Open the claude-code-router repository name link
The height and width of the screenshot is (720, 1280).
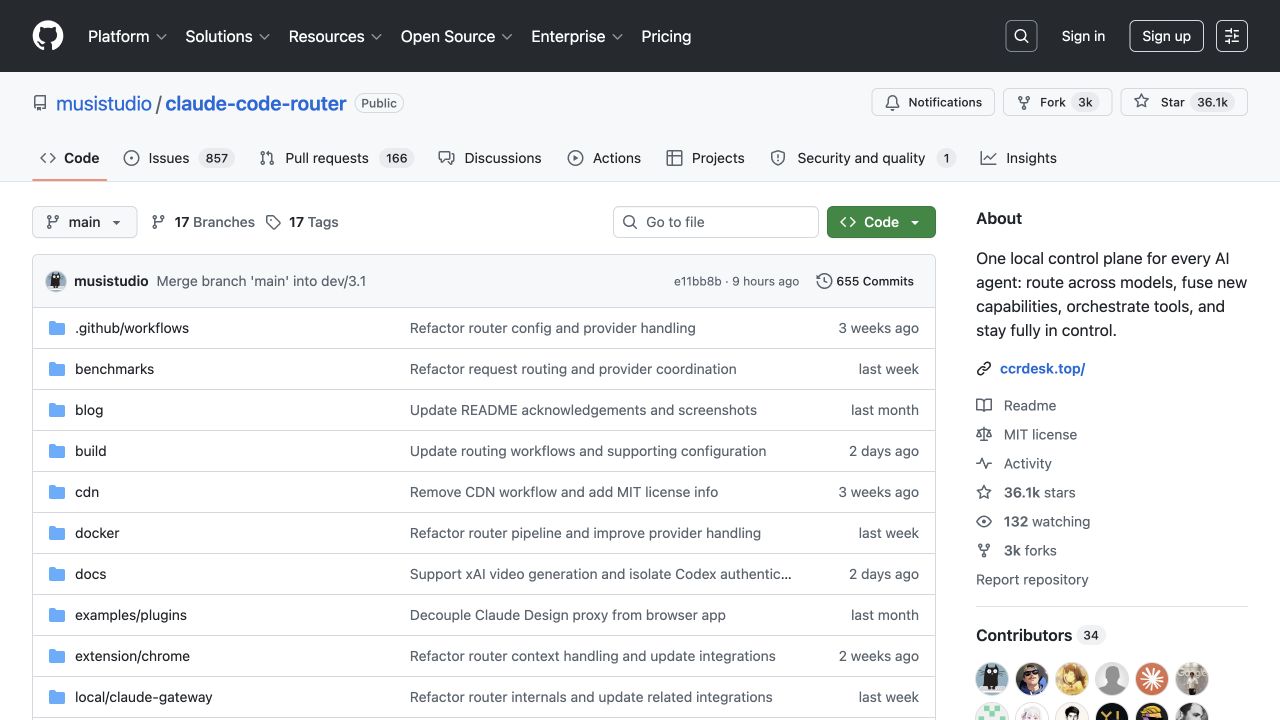point(256,103)
